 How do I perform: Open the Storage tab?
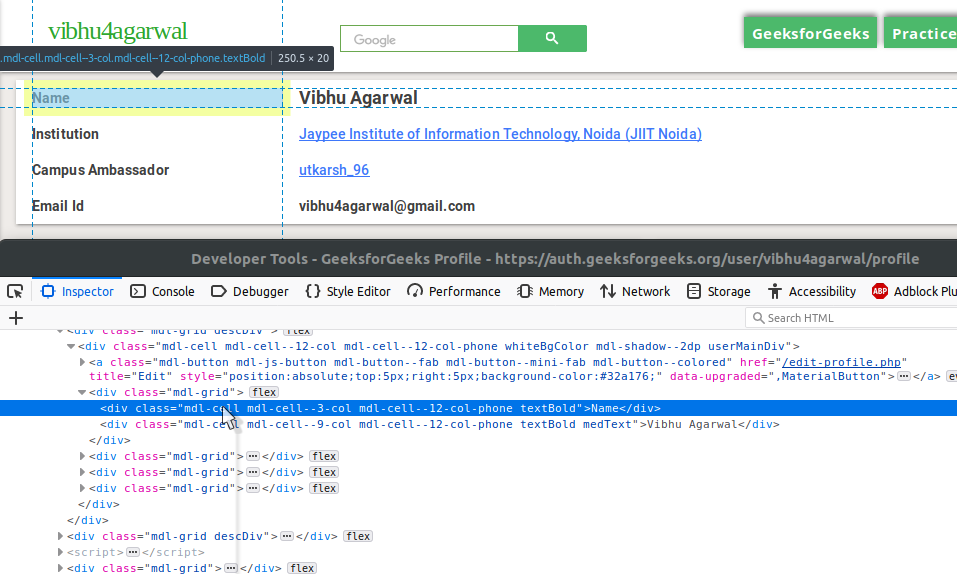[x=718, y=291]
